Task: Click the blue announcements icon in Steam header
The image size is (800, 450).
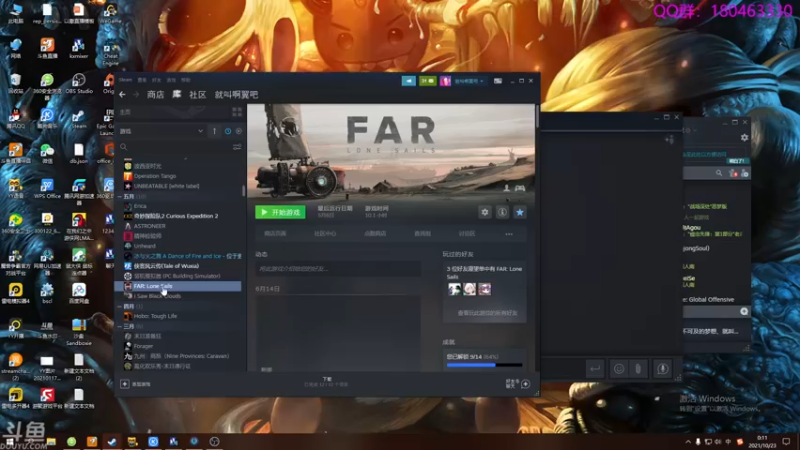Action: [408, 81]
